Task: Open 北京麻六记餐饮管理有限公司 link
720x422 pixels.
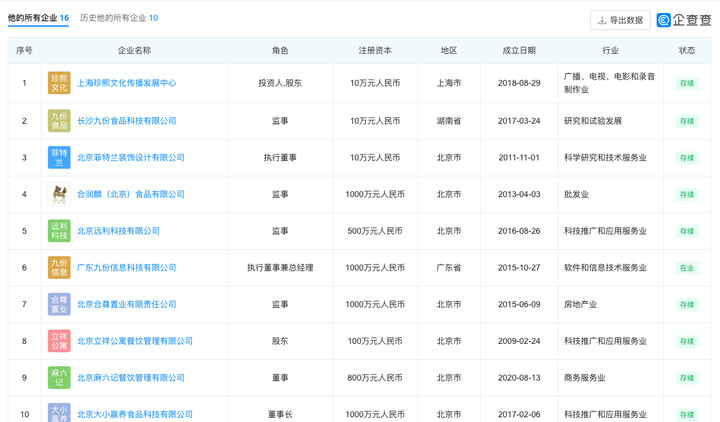Action: (131, 378)
